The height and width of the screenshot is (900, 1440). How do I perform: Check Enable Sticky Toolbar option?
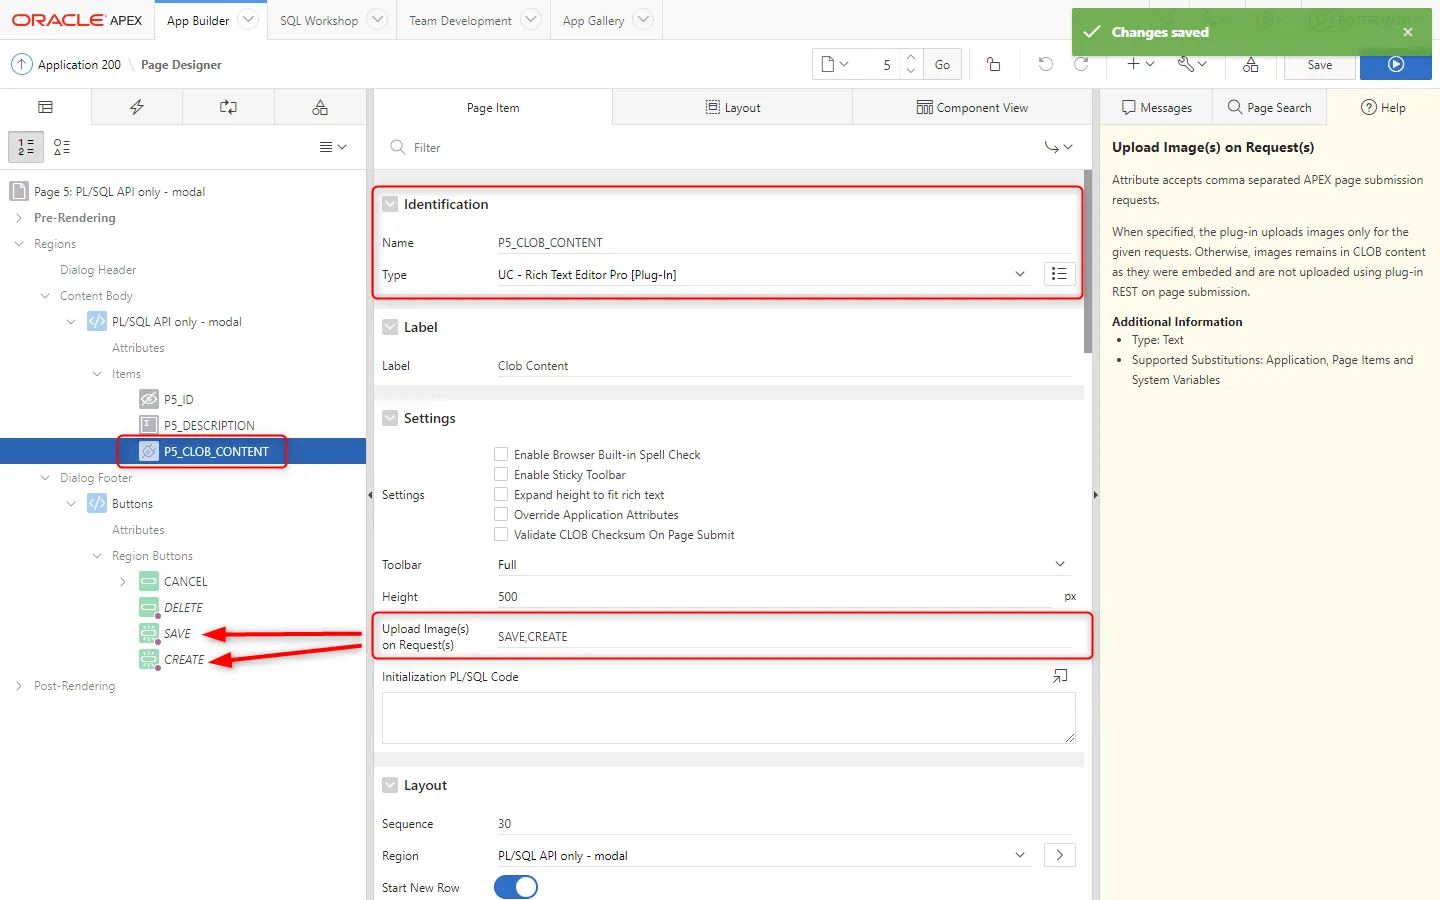(x=501, y=475)
